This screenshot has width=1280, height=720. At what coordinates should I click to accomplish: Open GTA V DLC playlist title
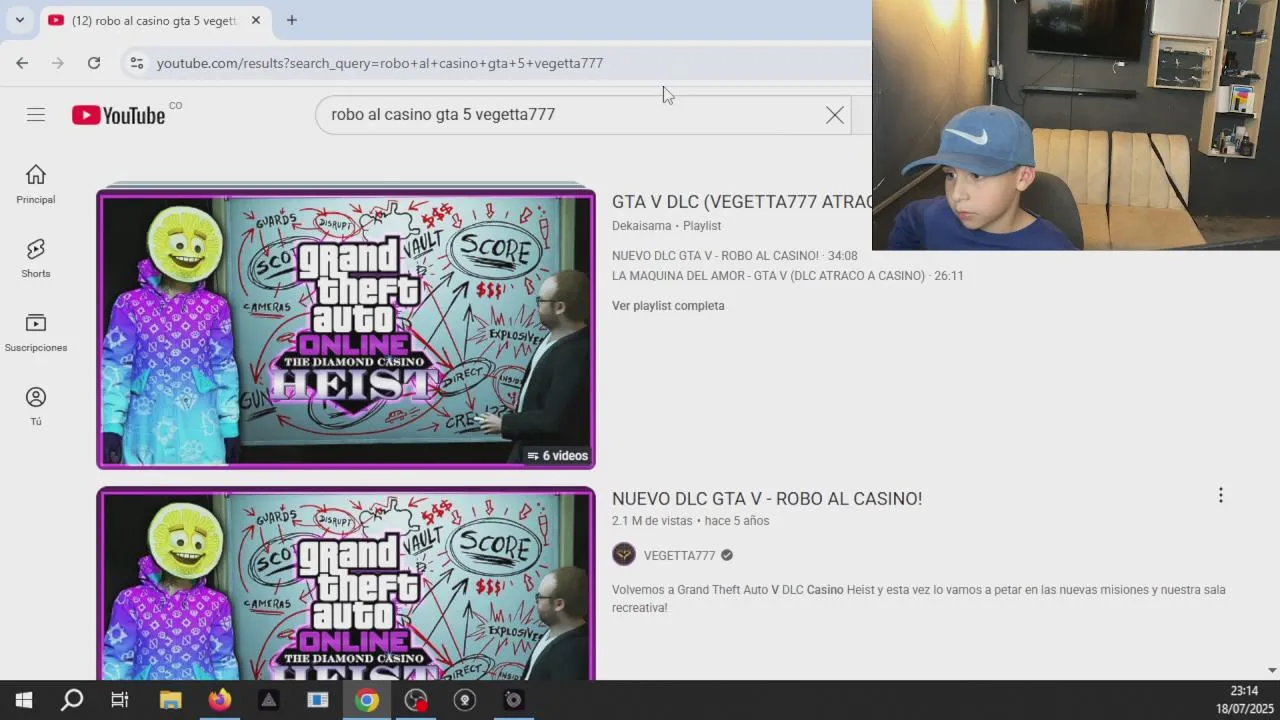point(742,202)
